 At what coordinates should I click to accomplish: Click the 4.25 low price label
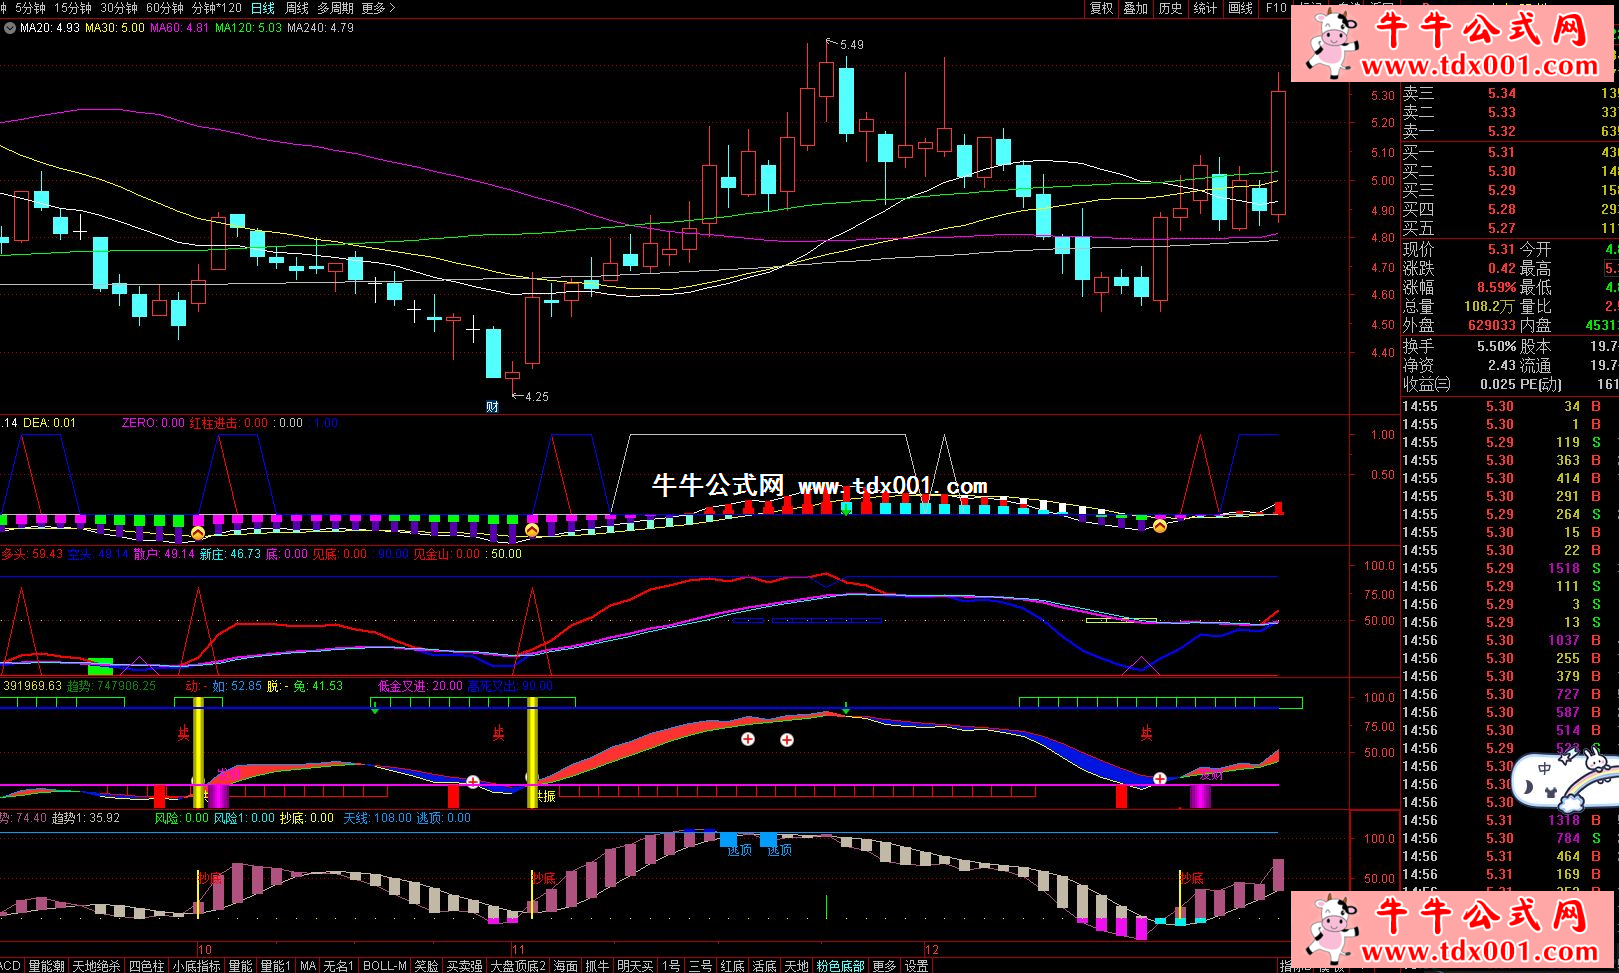coord(536,397)
